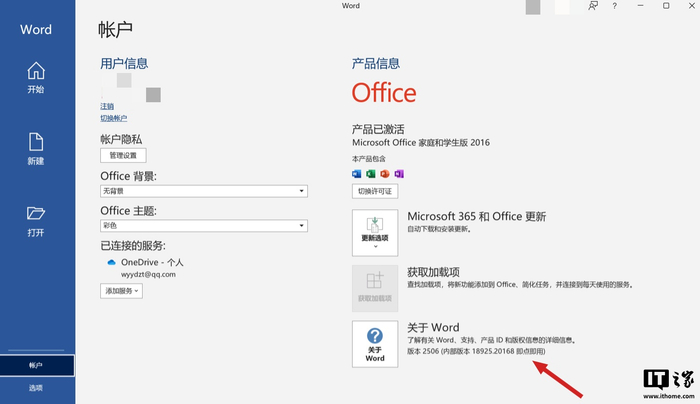Open 管理设置 for account privacy
700x404 pixels.
123,155
